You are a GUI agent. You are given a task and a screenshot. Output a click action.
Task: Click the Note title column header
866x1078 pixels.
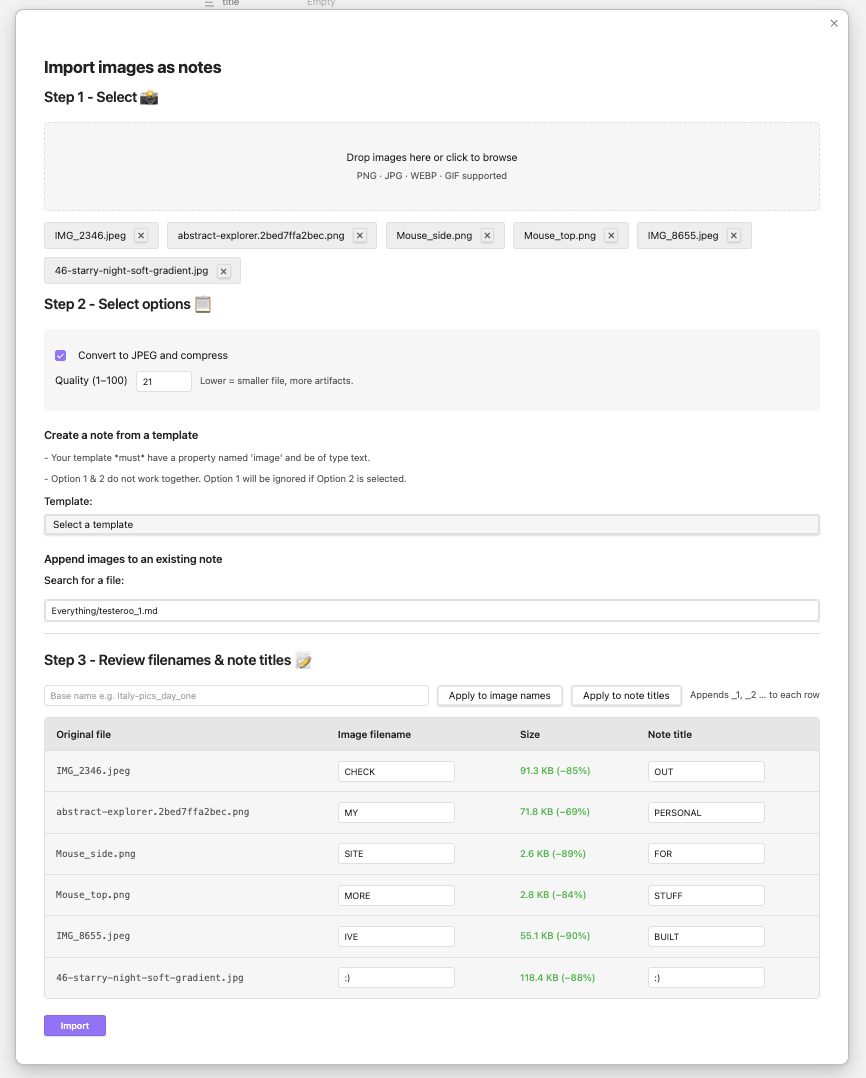click(x=670, y=734)
